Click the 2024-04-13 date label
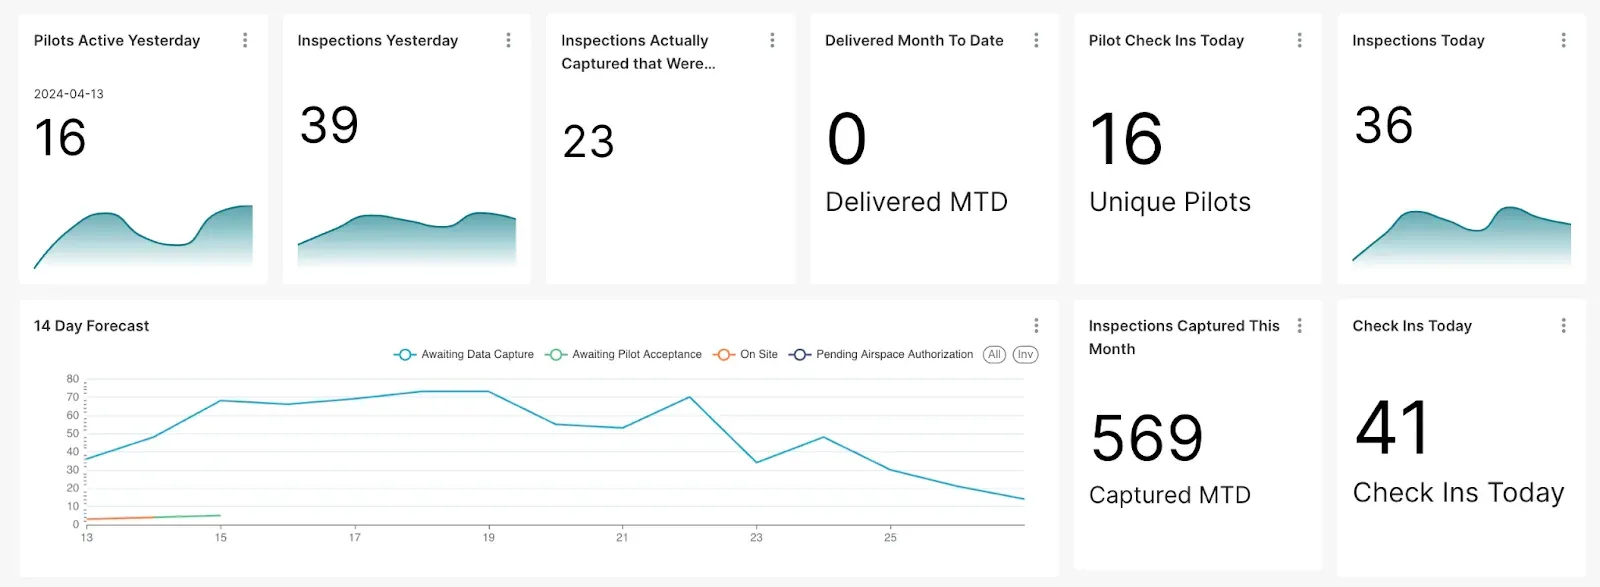Image resolution: width=1600 pixels, height=587 pixels. pos(69,94)
